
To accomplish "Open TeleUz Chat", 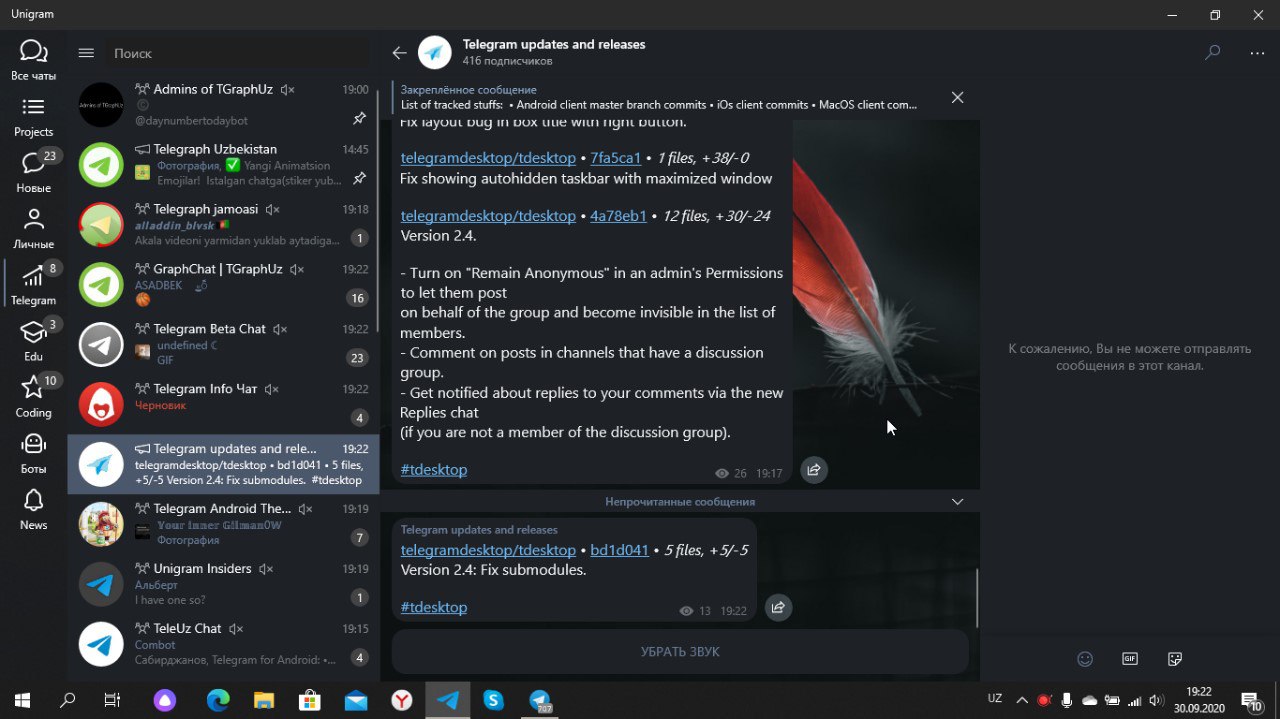I will 223,644.
